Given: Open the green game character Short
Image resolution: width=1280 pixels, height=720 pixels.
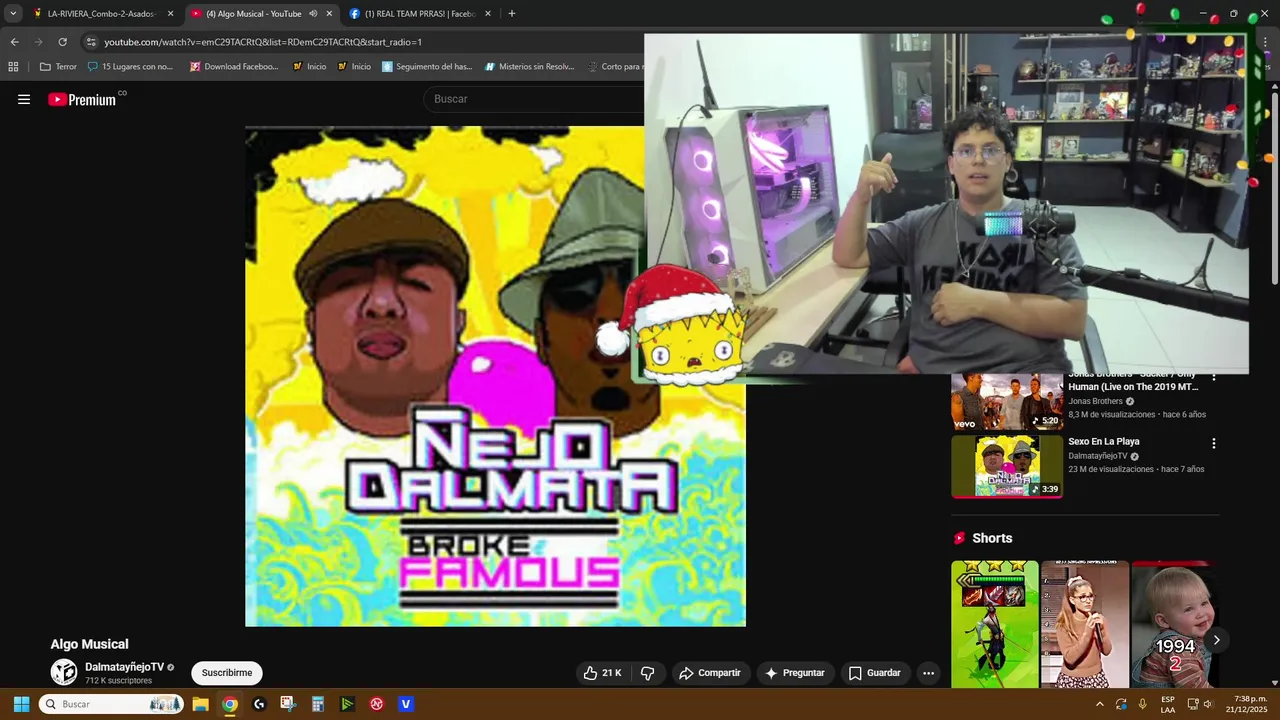Looking at the screenshot, I should click(x=994, y=624).
